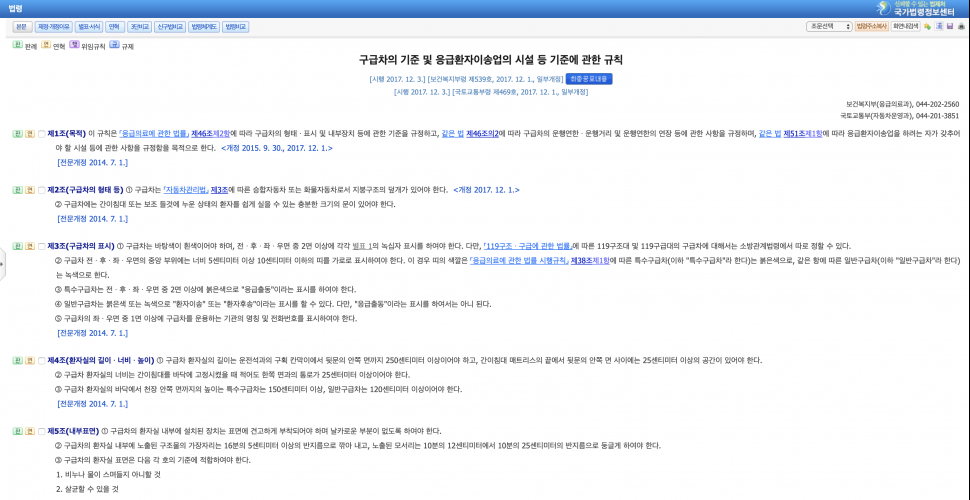Check the checkbox next to 제1조(목적)
The width and height of the screenshot is (970, 500).
(x=40, y=133)
